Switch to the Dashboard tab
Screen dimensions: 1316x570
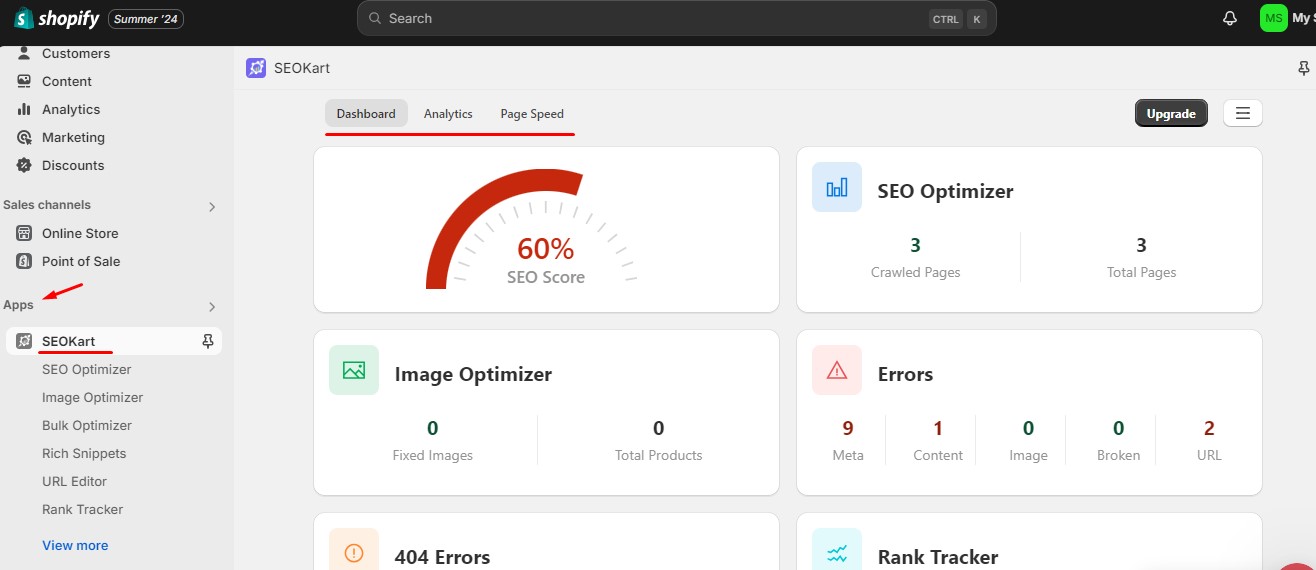pos(366,114)
